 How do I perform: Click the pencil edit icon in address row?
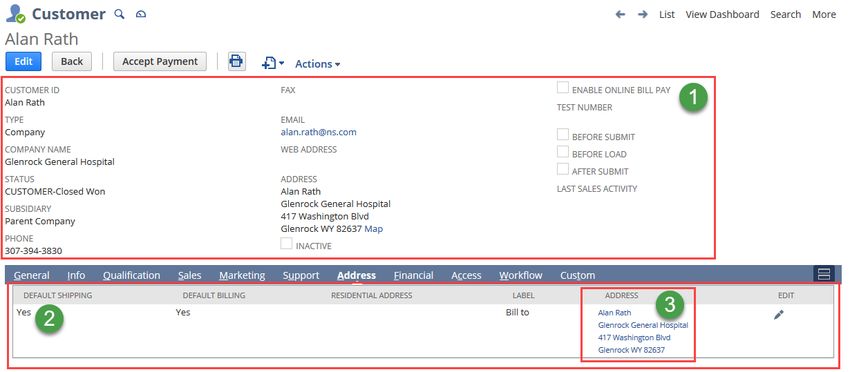point(779,315)
